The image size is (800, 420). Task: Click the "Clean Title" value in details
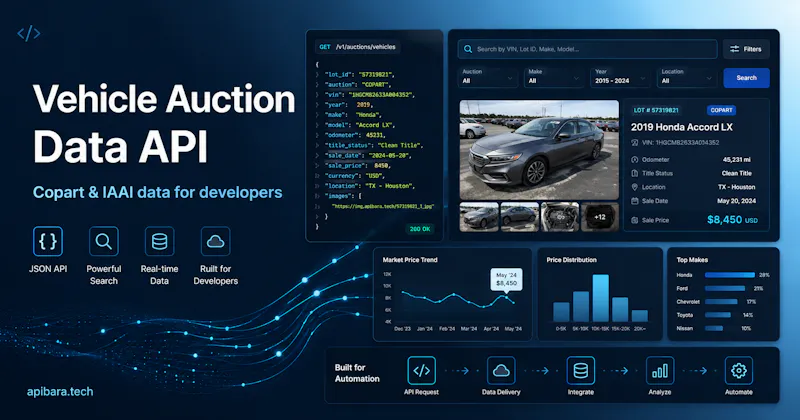coord(737,174)
